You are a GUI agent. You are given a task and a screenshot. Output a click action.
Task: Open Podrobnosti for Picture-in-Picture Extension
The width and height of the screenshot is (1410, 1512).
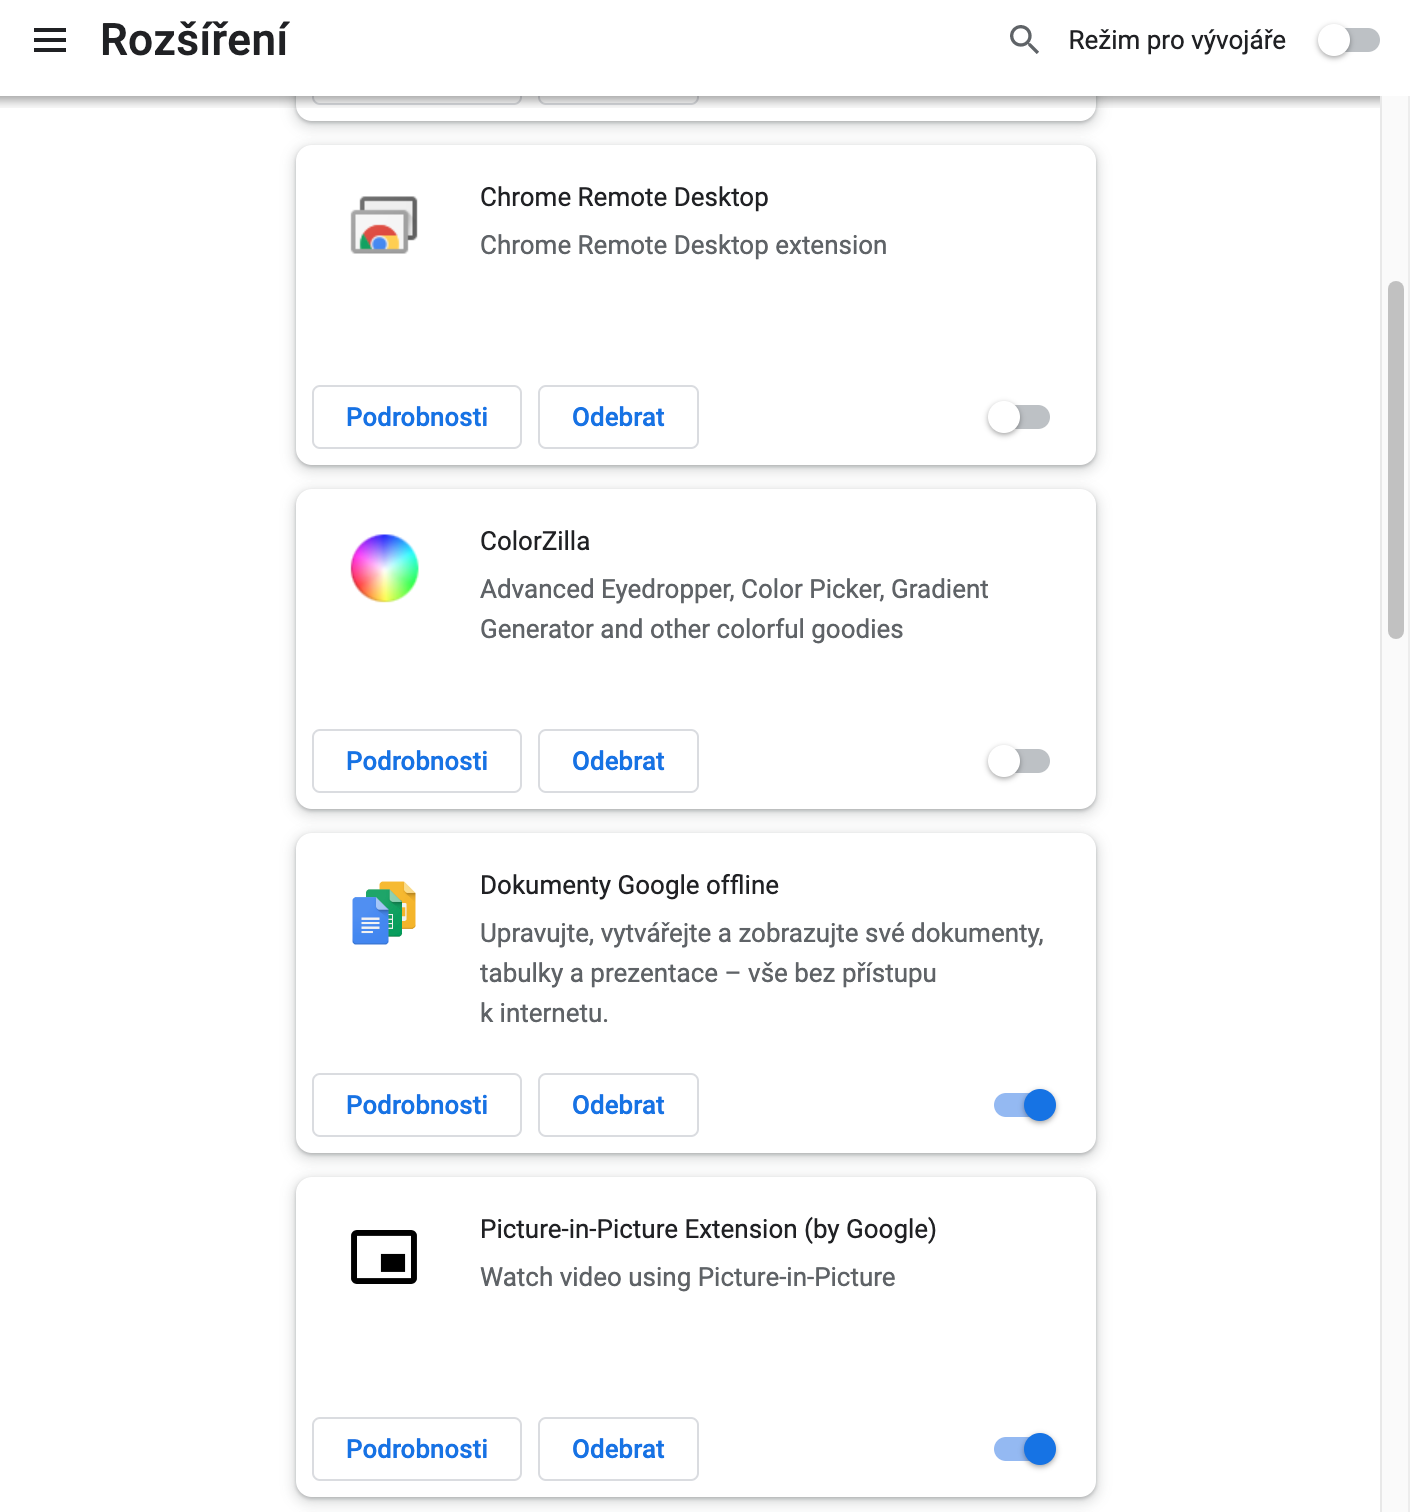tap(417, 1449)
